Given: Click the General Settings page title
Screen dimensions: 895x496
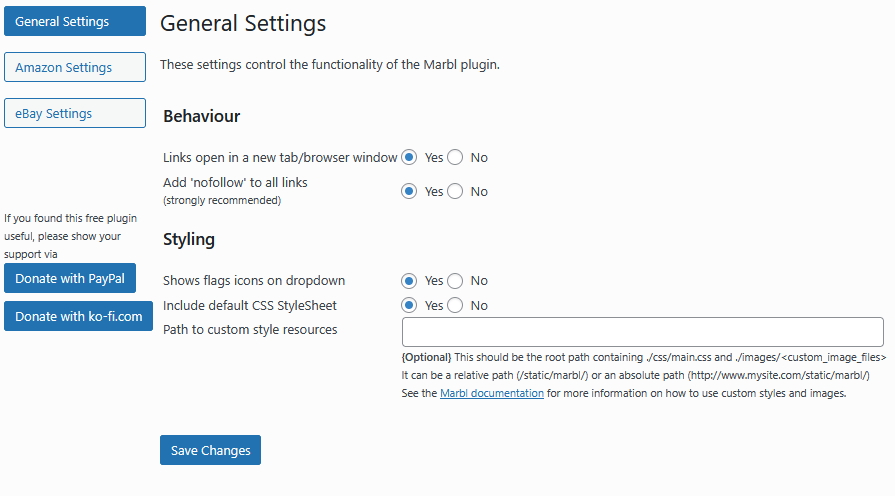Looking at the screenshot, I should pyautogui.click(x=243, y=22).
